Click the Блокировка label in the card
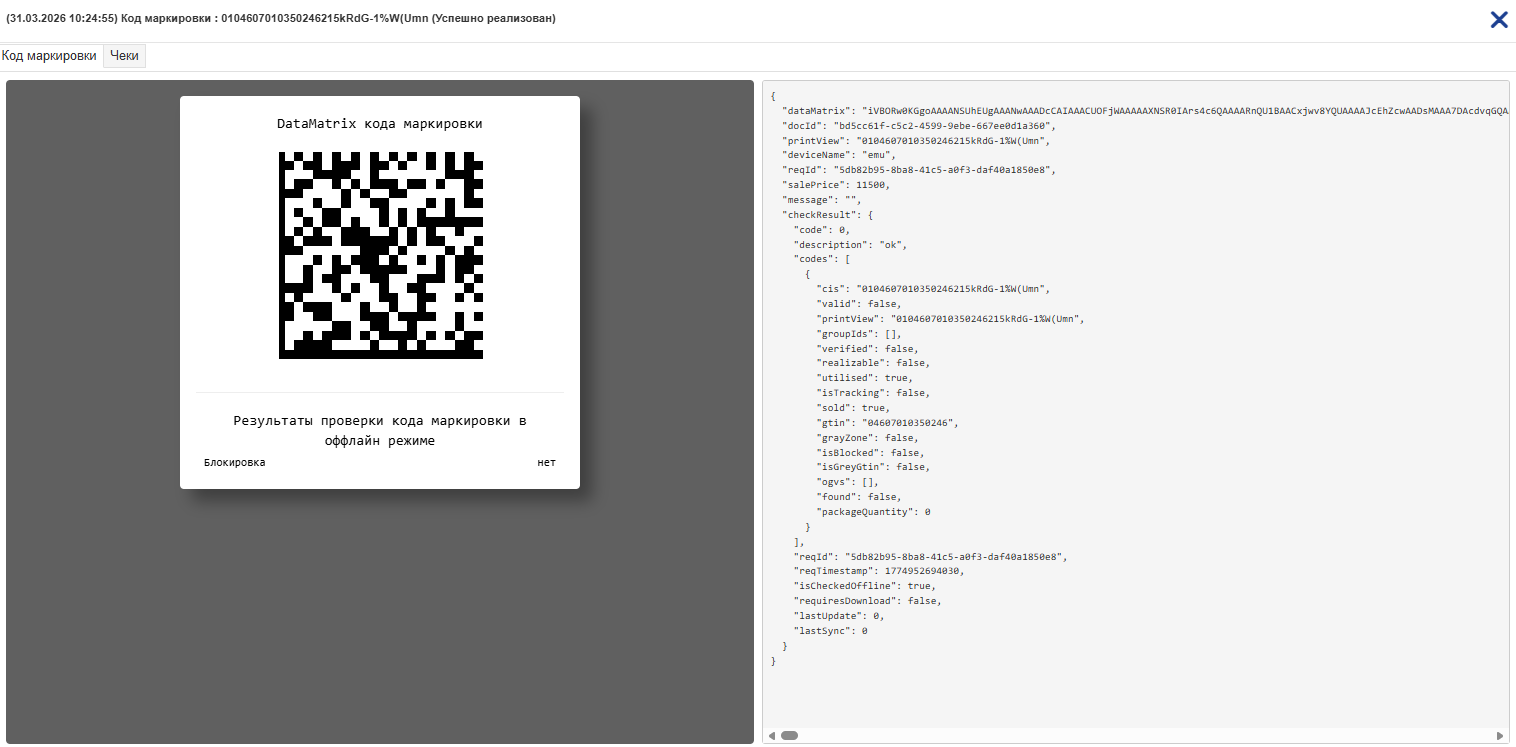Image resolution: width=1516 pixels, height=747 pixels. tap(235, 462)
